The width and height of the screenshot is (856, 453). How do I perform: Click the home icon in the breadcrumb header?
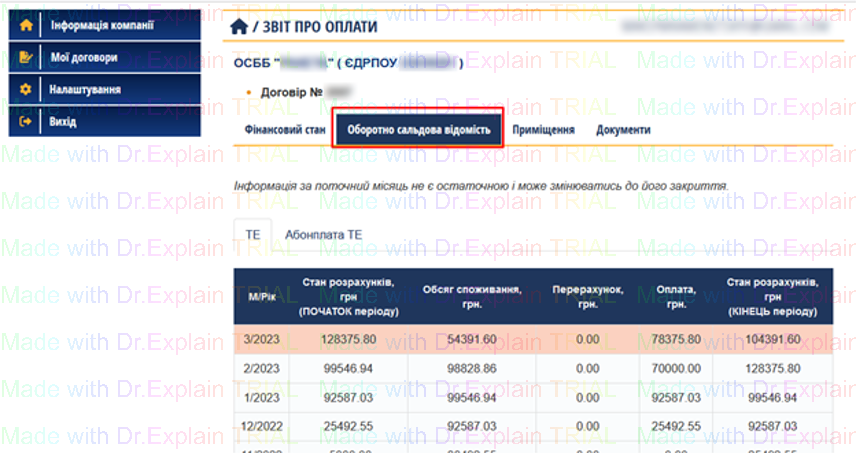click(x=238, y=27)
